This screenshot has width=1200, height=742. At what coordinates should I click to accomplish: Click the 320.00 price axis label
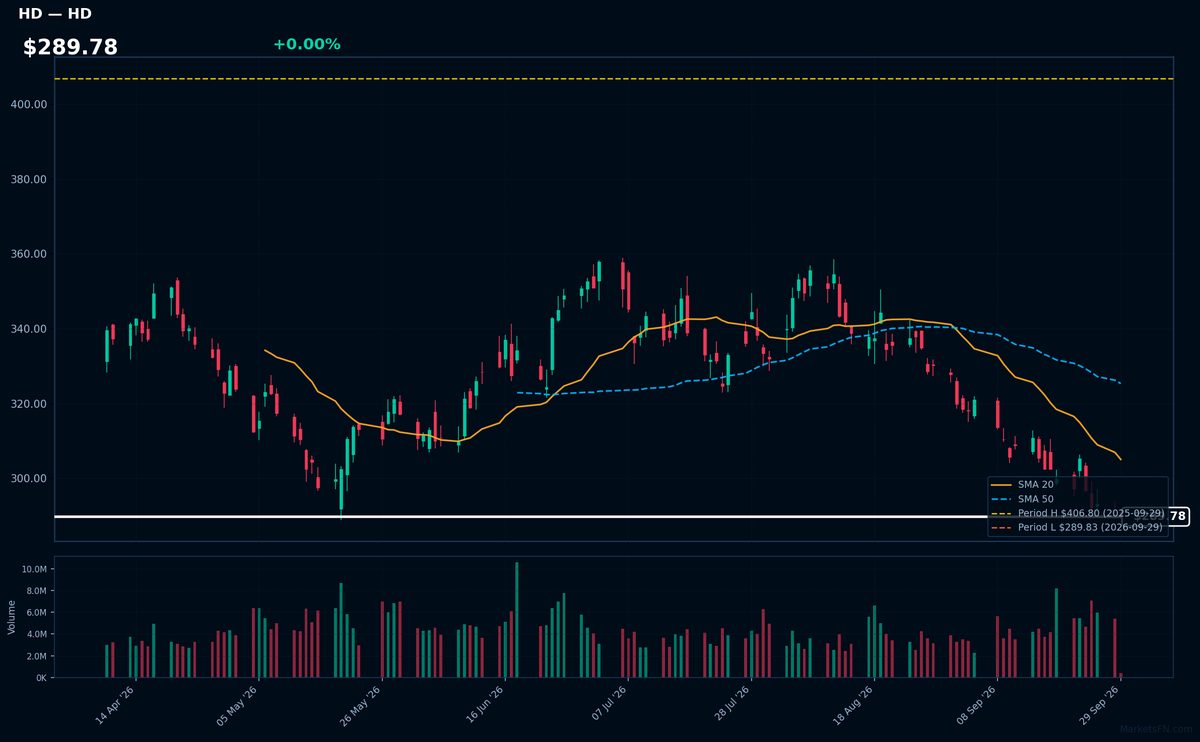point(30,404)
